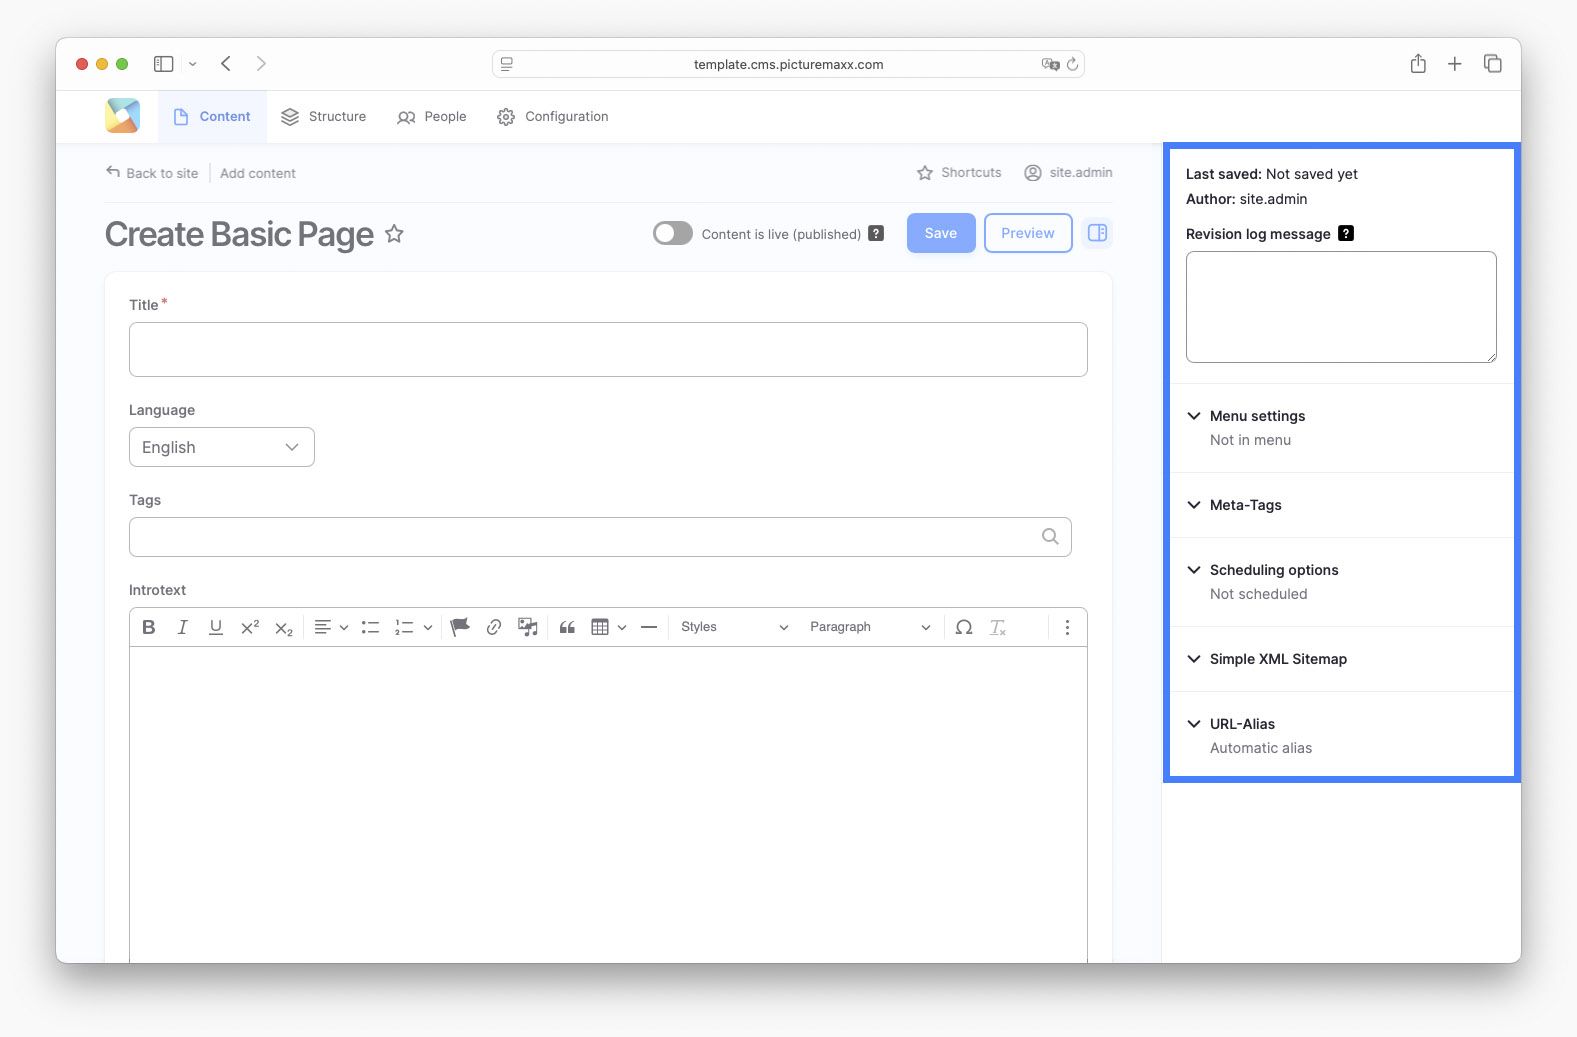Enable the Content is live toggle

tap(672, 233)
